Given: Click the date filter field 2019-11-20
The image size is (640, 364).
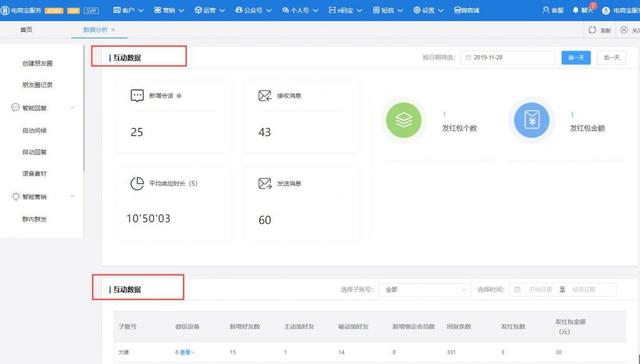Looking at the screenshot, I should 508,58.
